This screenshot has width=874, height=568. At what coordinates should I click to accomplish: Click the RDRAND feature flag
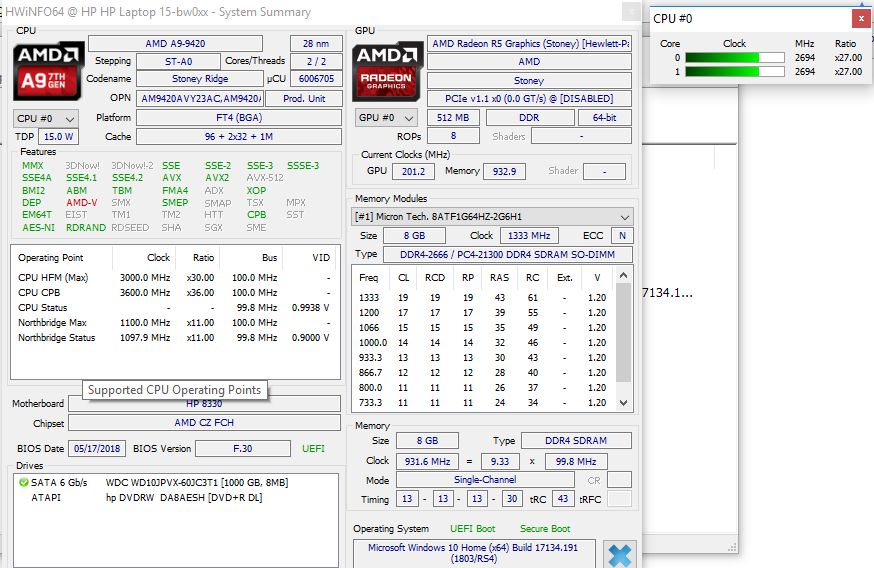click(x=86, y=227)
